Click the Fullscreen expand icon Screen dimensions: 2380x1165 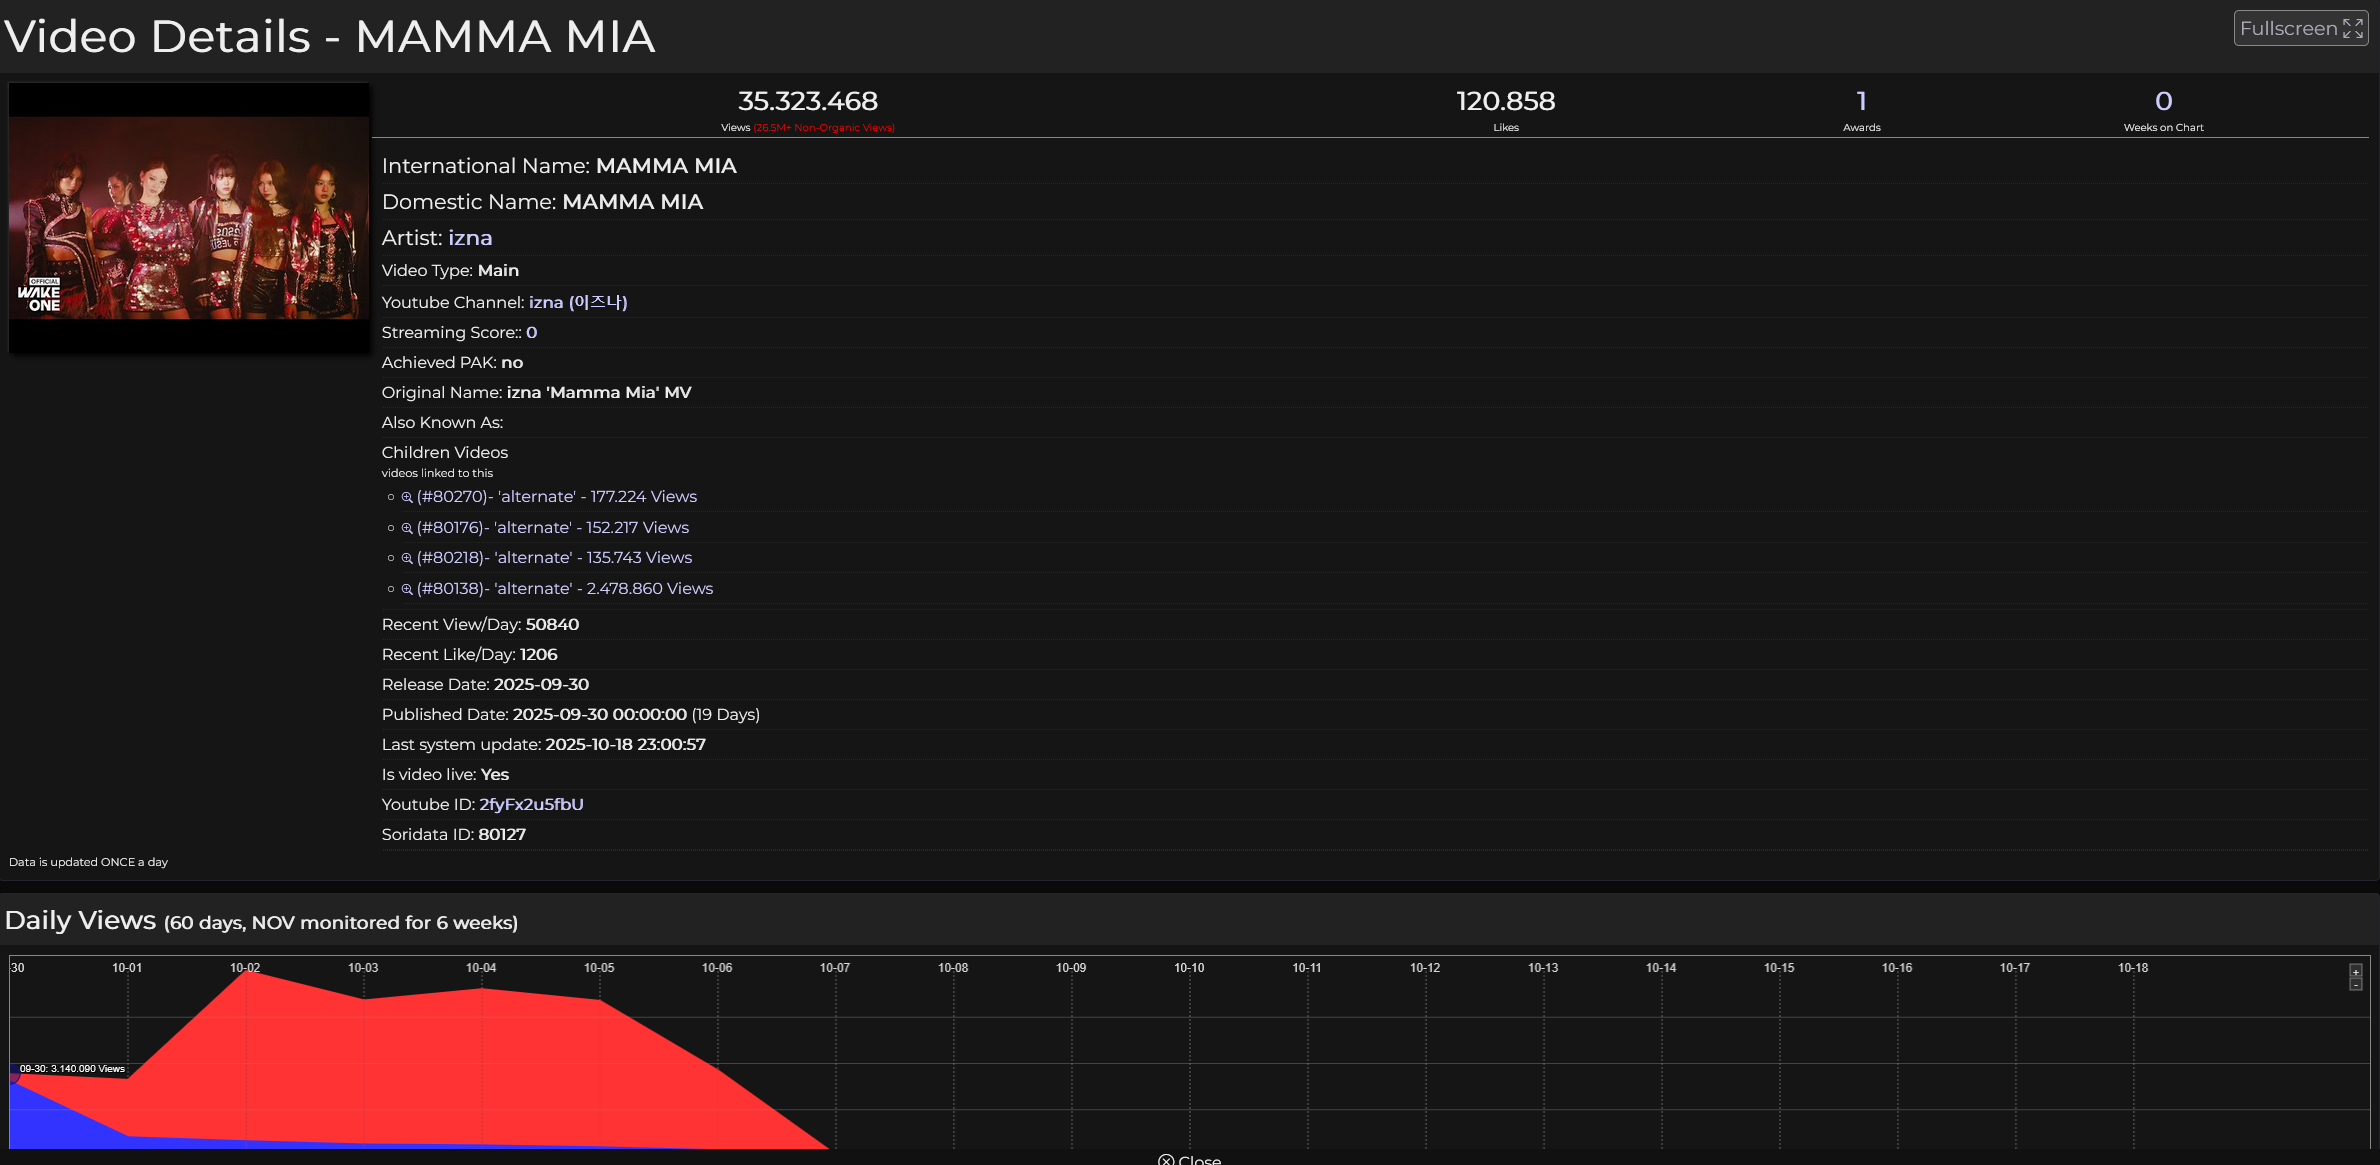[x=2352, y=29]
